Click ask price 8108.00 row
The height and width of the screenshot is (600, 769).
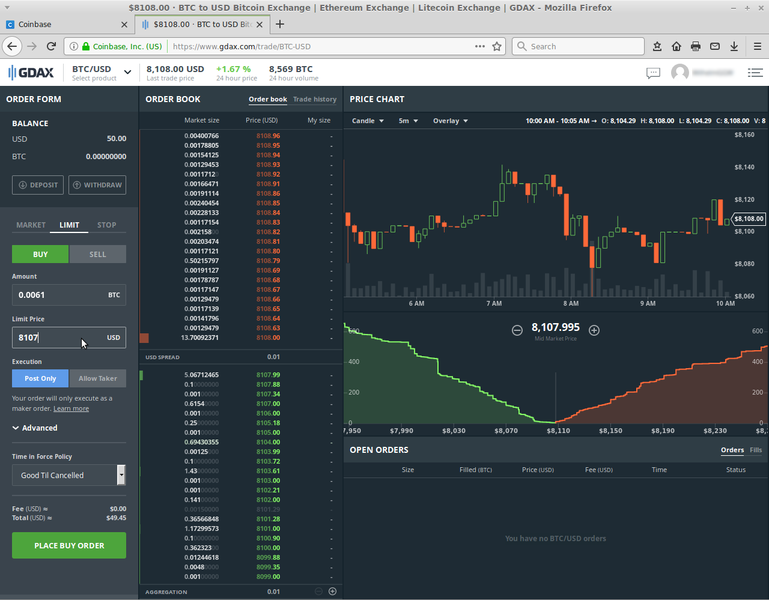240,338
